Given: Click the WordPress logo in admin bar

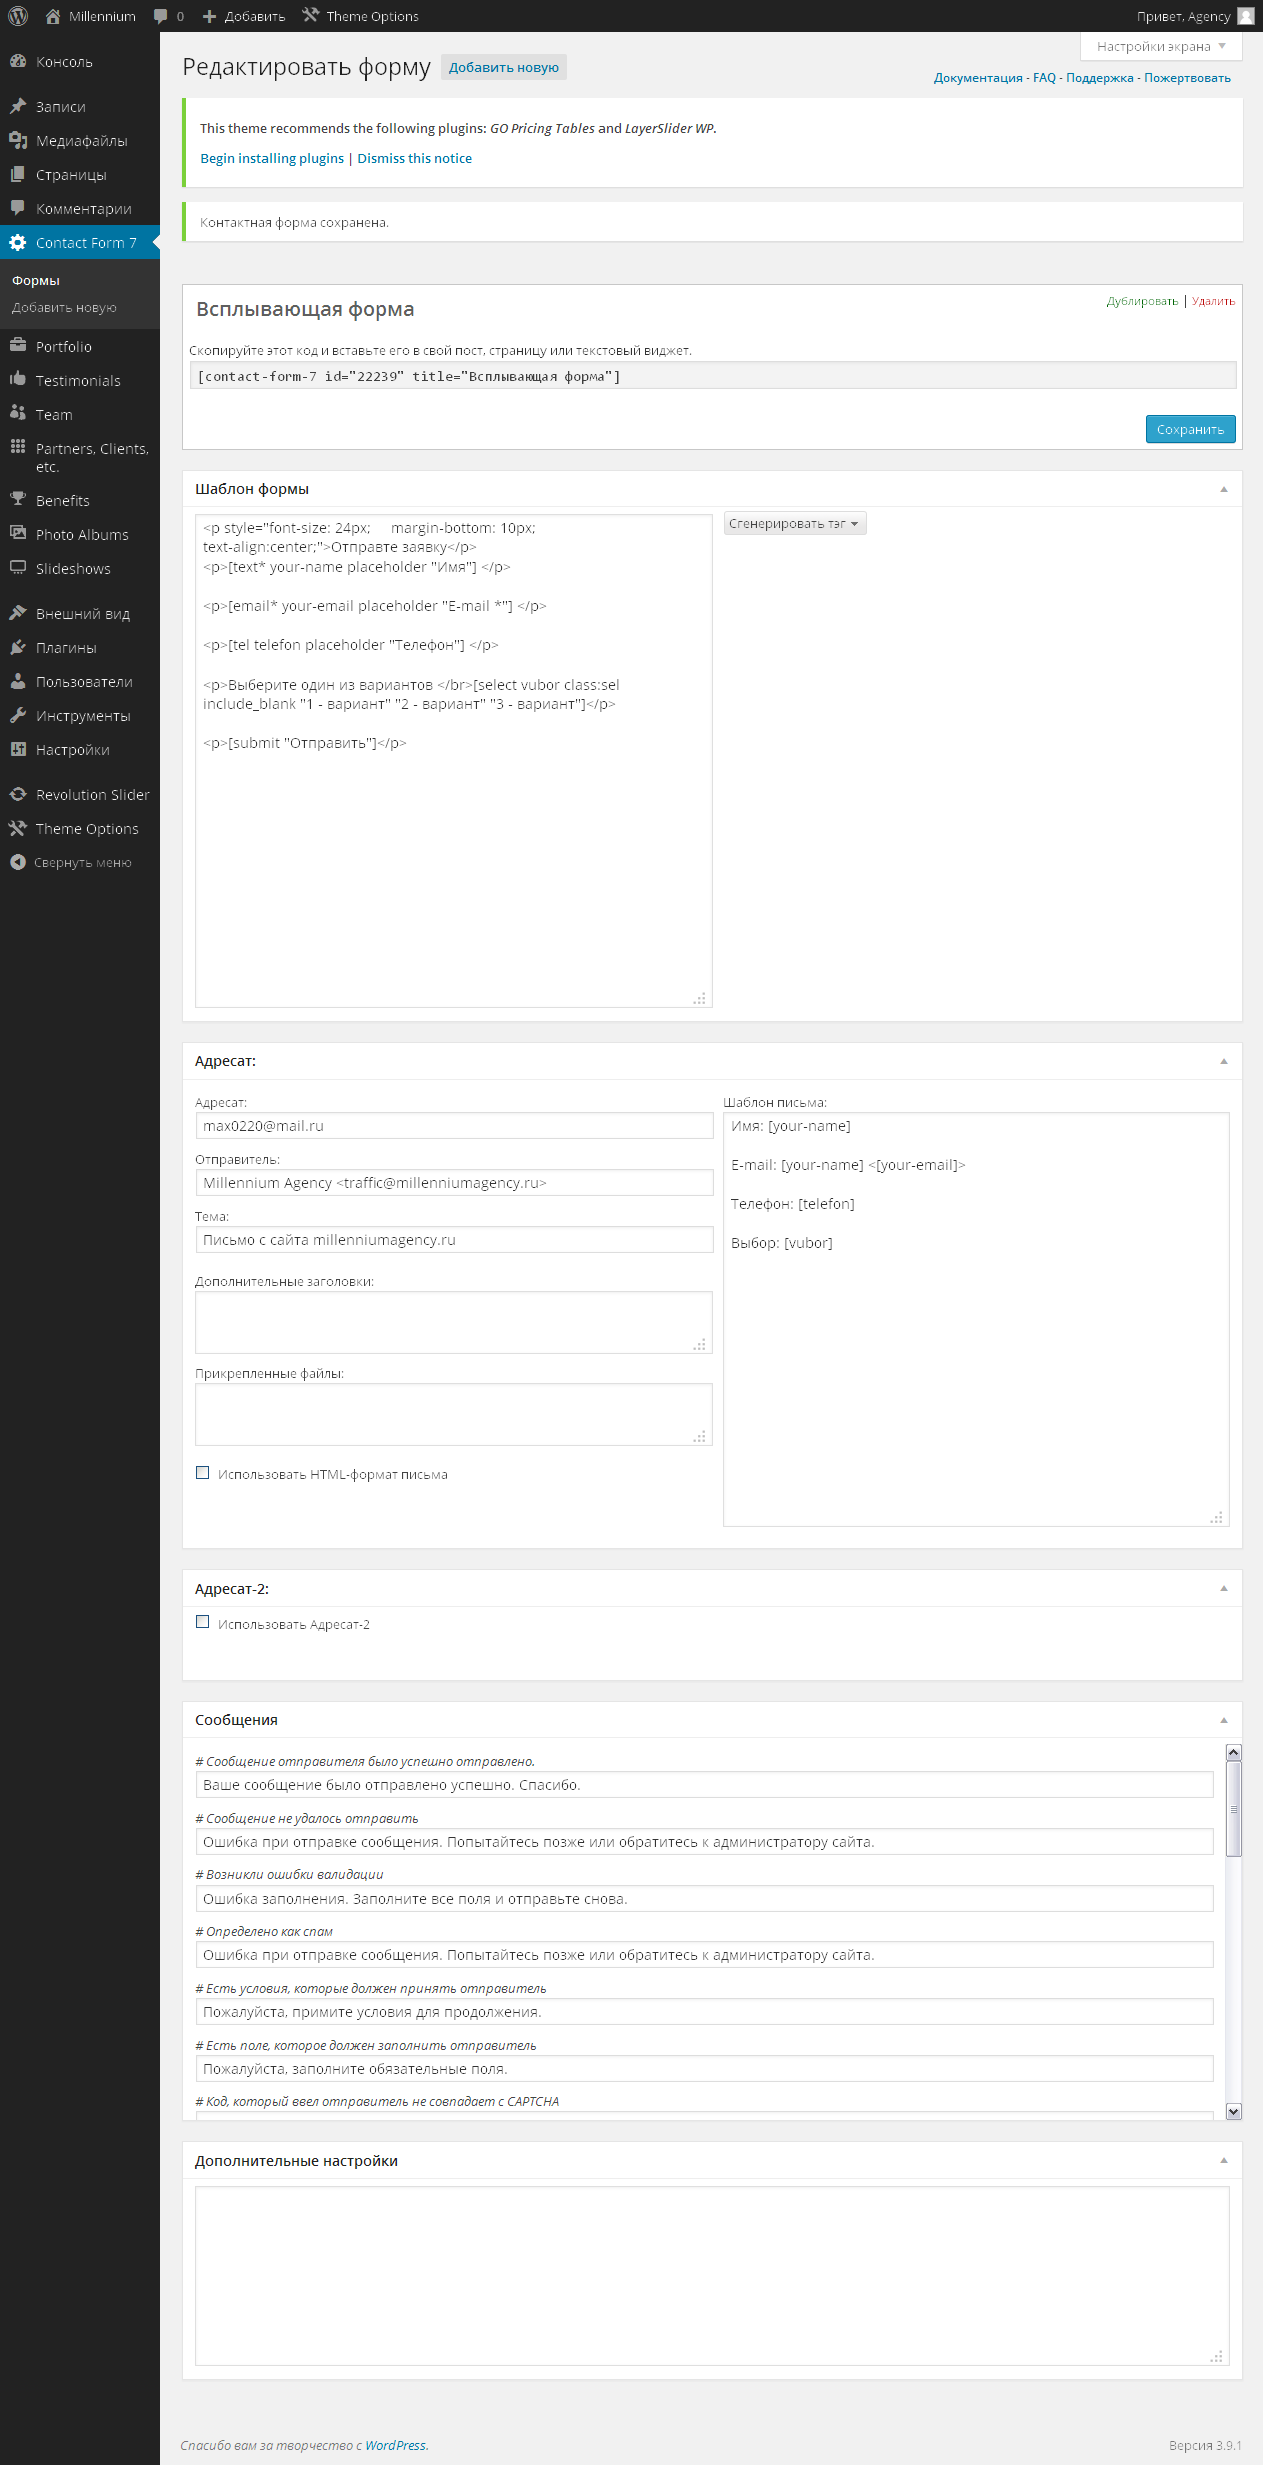Looking at the screenshot, I should pyautogui.click(x=18, y=16).
